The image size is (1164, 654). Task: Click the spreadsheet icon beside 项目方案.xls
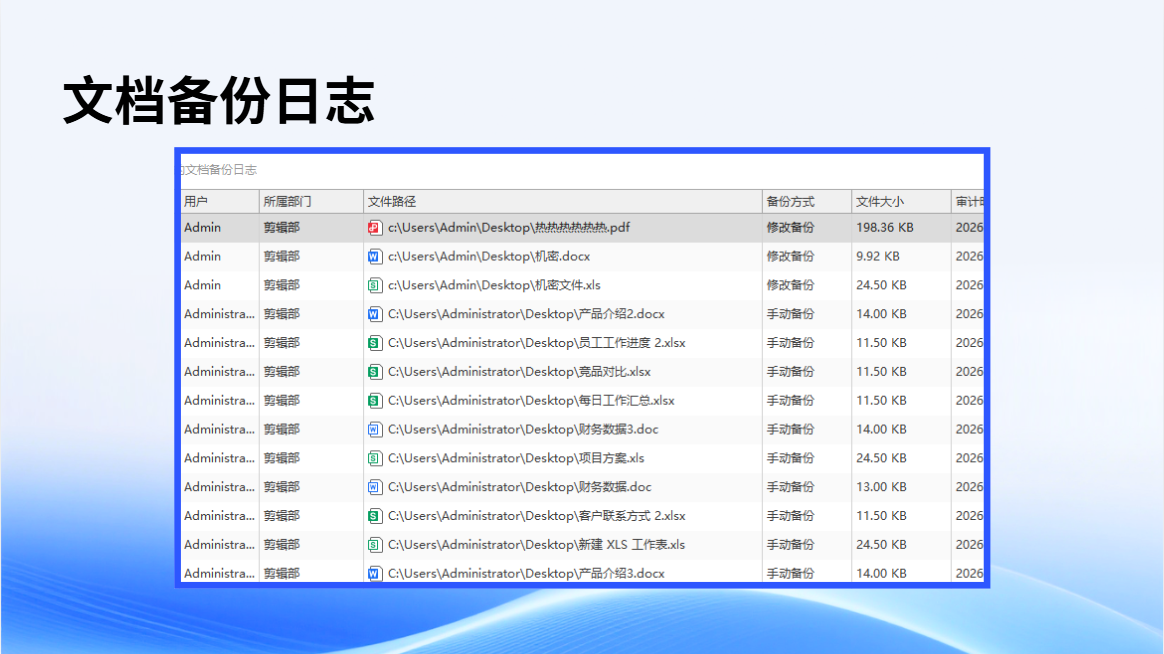375,458
